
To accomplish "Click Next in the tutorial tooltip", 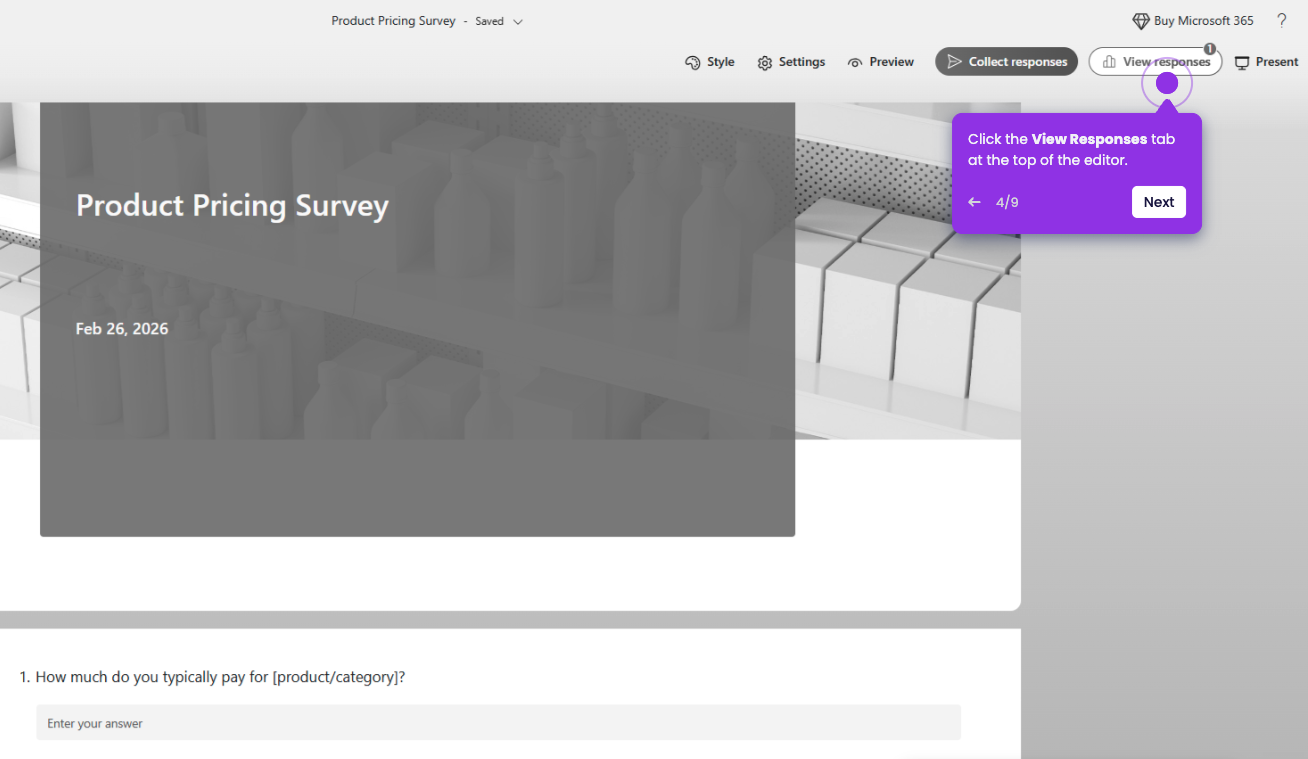I will (x=1159, y=202).
